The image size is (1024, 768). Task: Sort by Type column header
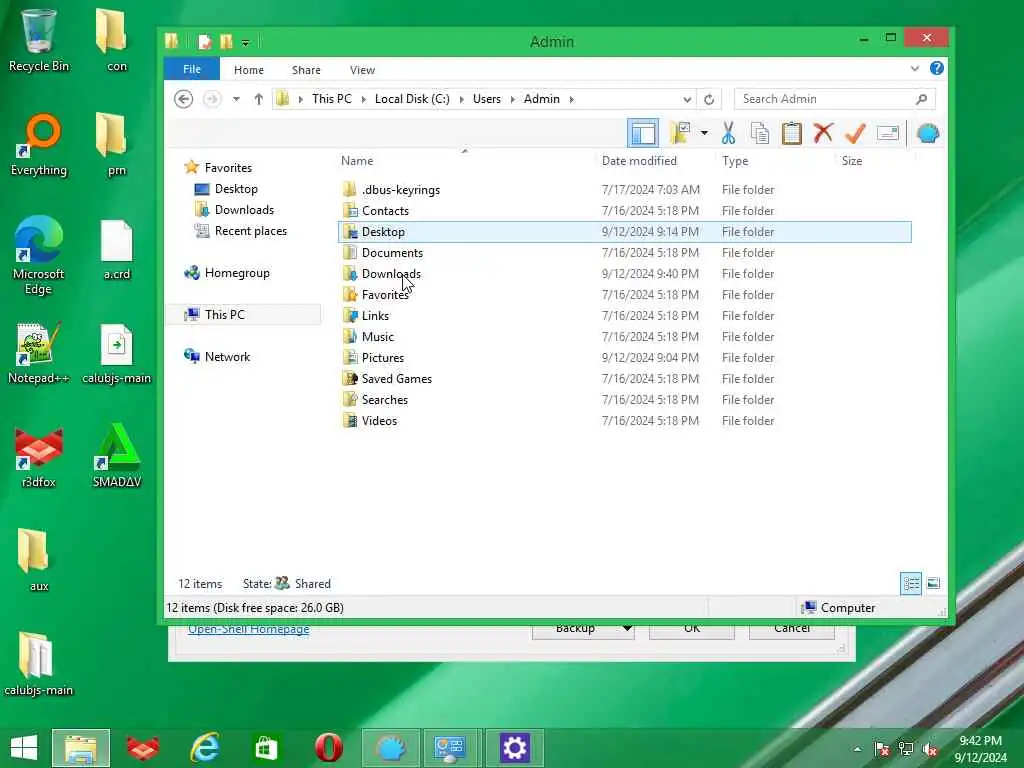click(x=735, y=161)
